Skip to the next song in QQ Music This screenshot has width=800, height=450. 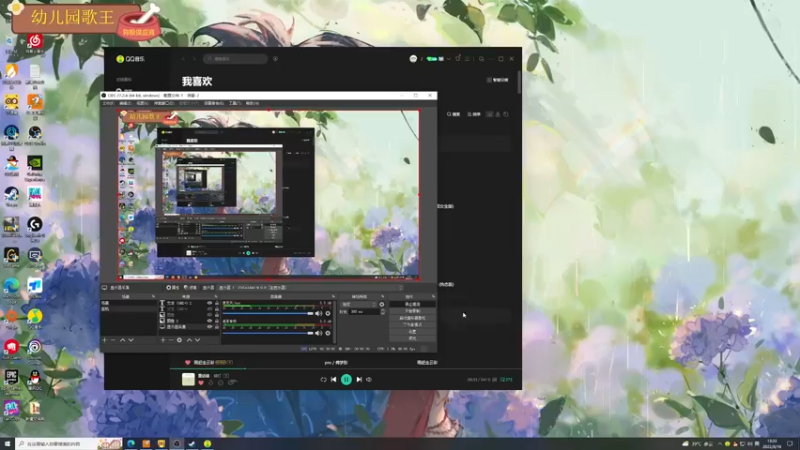coord(359,380)
